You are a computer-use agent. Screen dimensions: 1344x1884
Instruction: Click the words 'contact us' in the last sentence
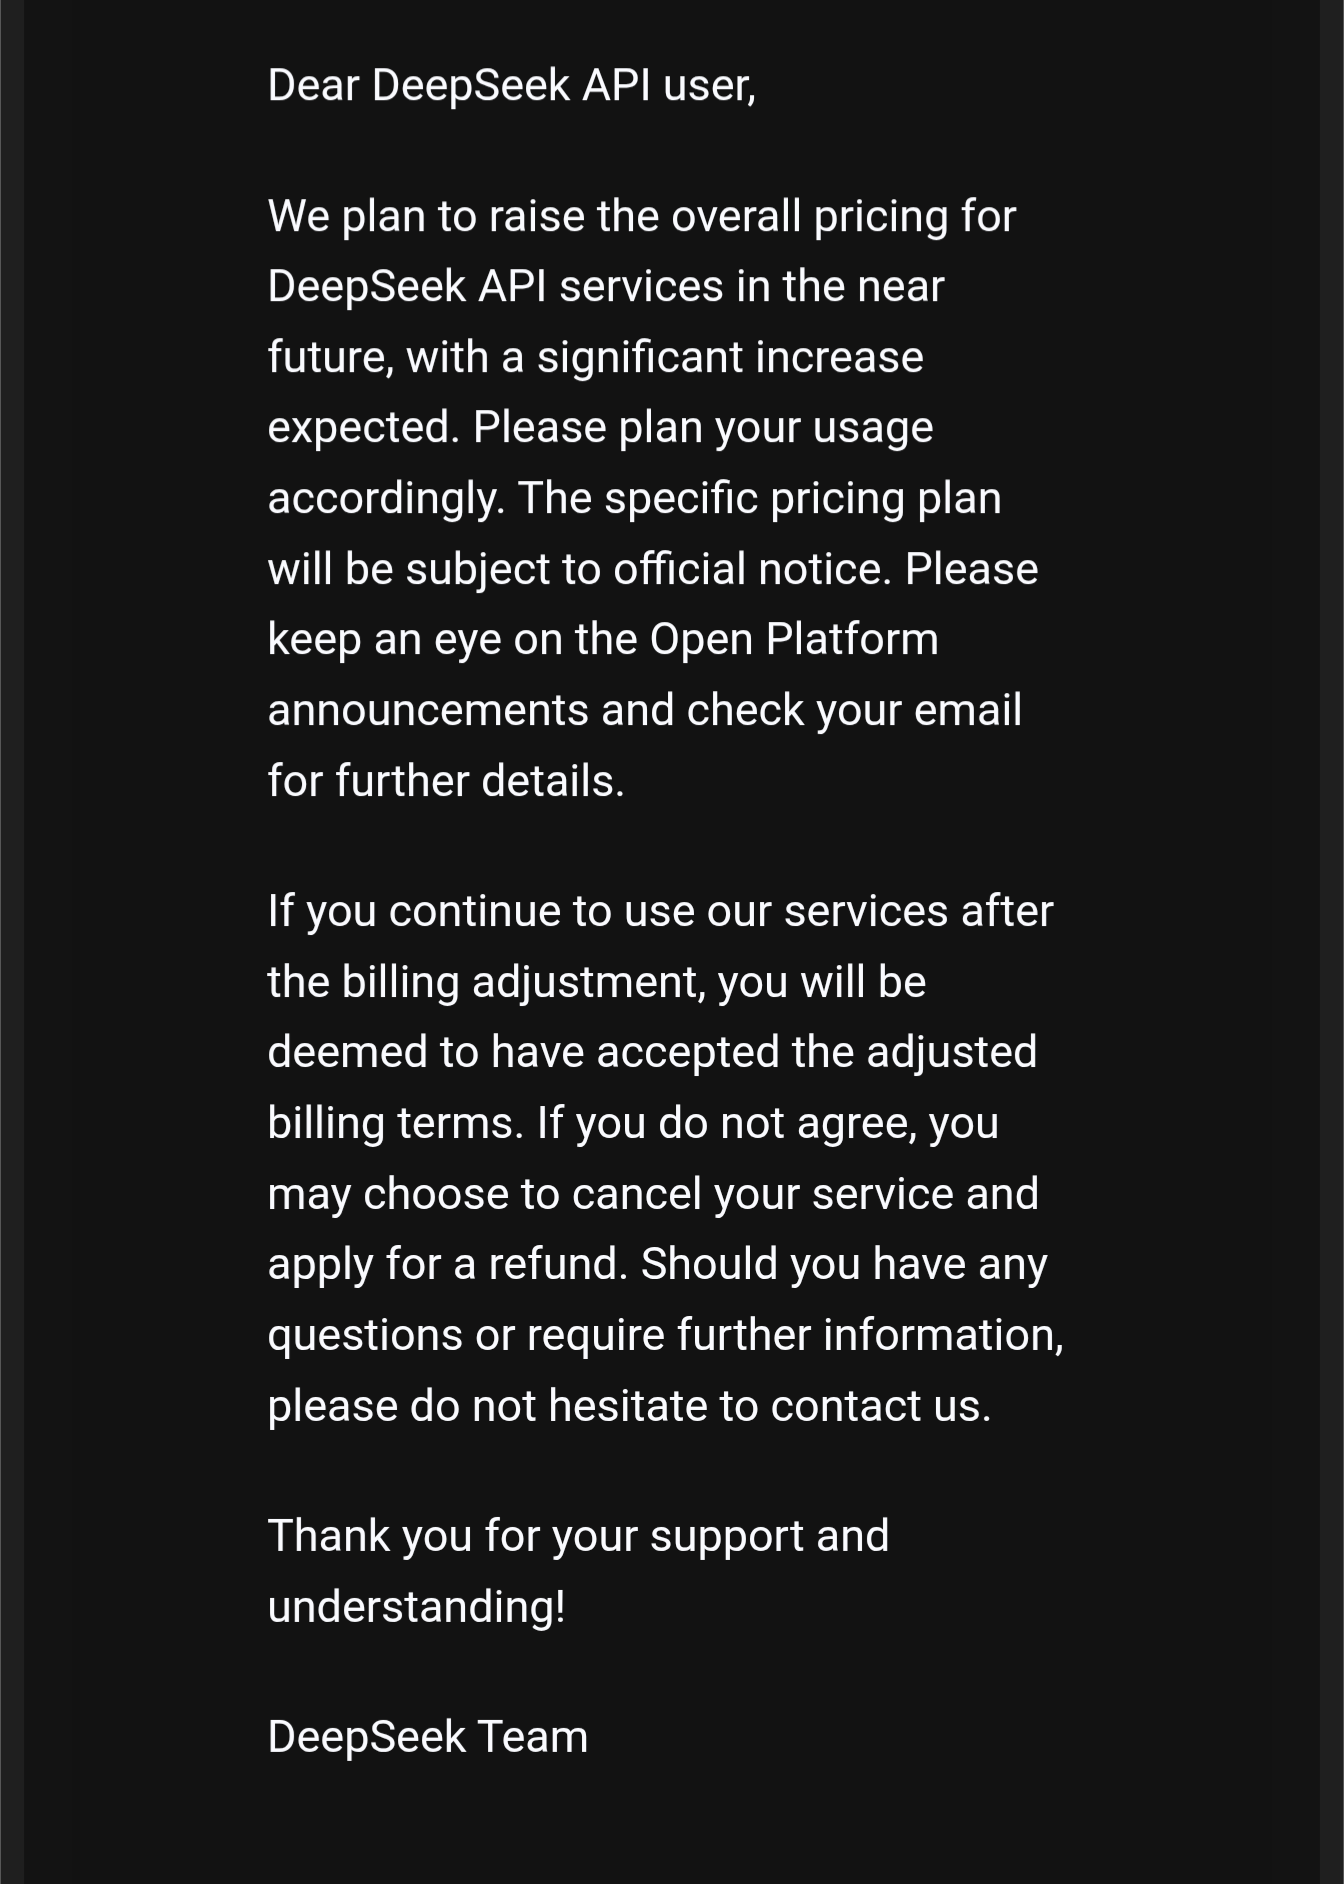coord(880,1406)
